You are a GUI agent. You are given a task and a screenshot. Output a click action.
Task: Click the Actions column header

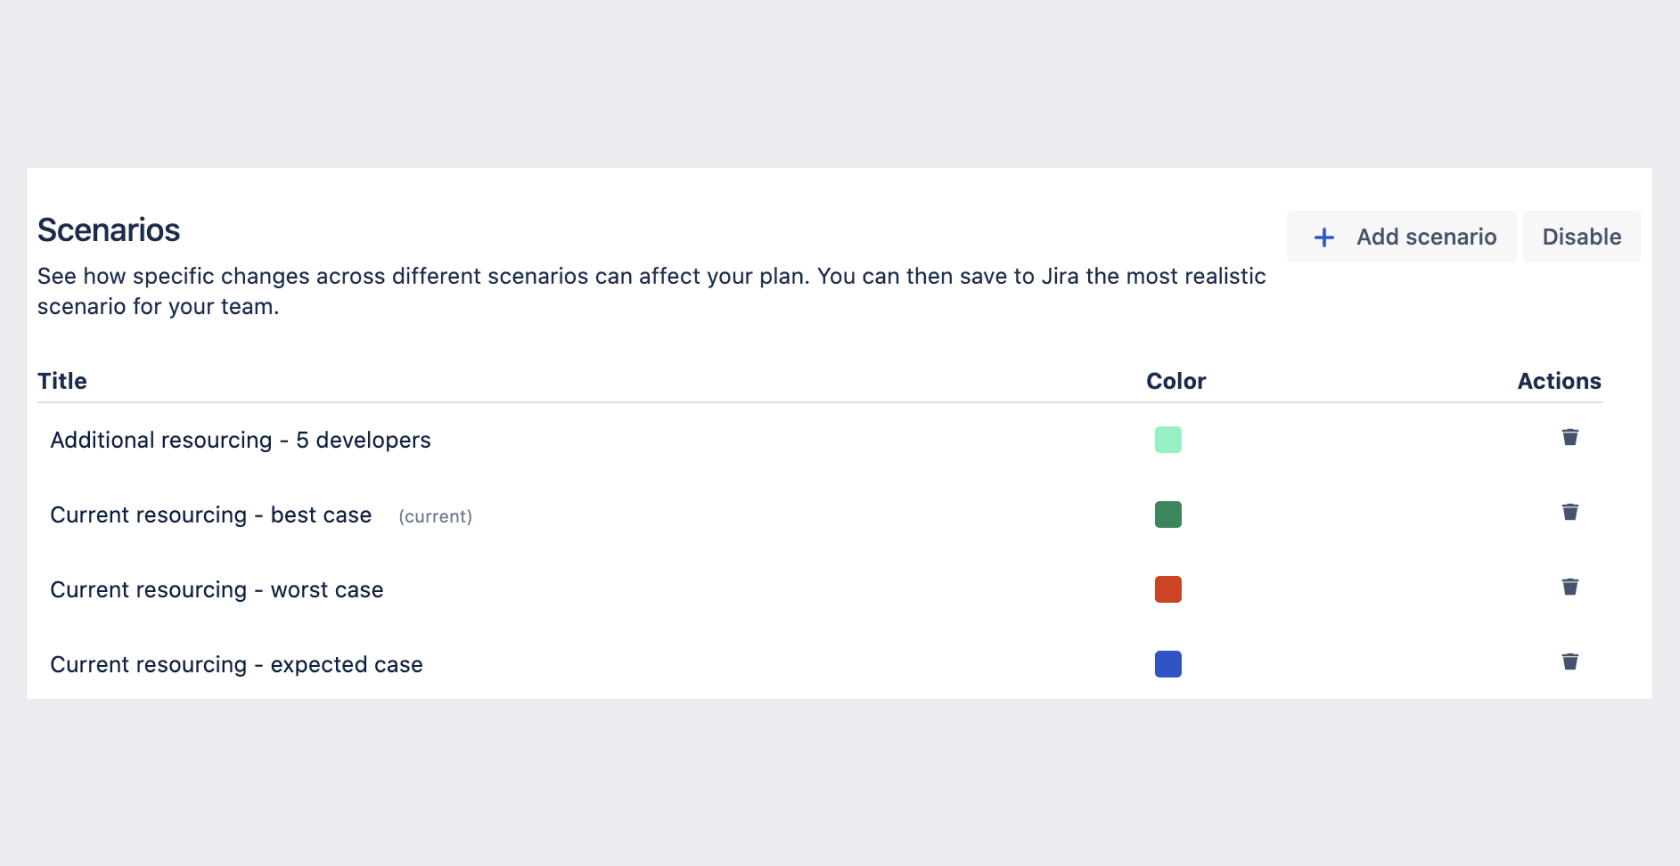point(1559,381)
